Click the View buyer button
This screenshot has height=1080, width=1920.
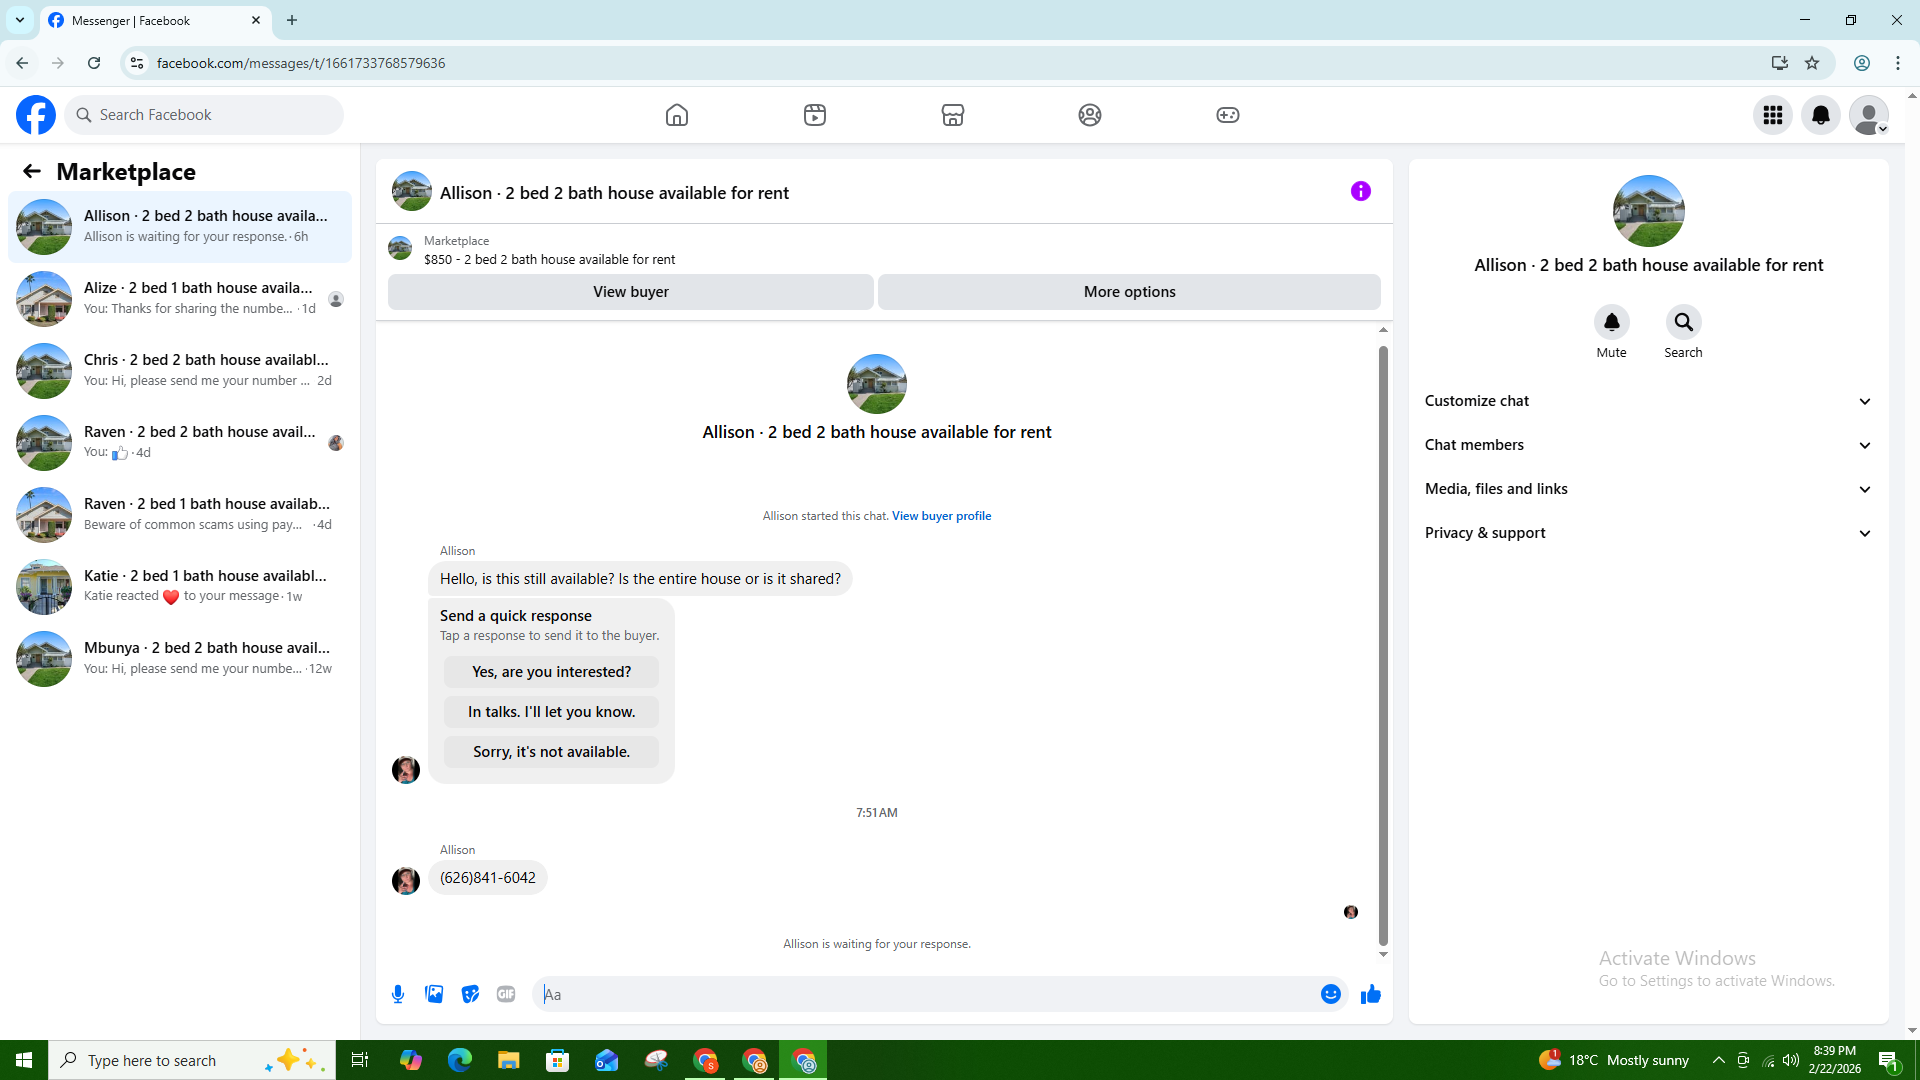pos(631,292)
